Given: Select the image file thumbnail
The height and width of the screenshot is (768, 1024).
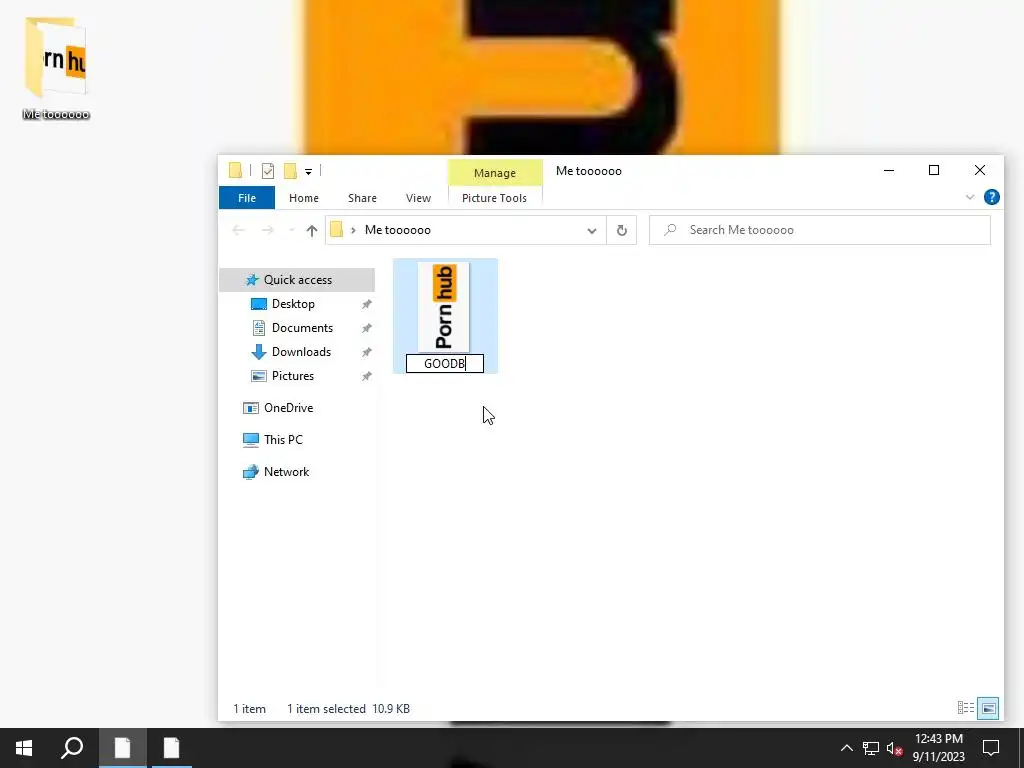Looking at the screenshot, I should (443, 307).
